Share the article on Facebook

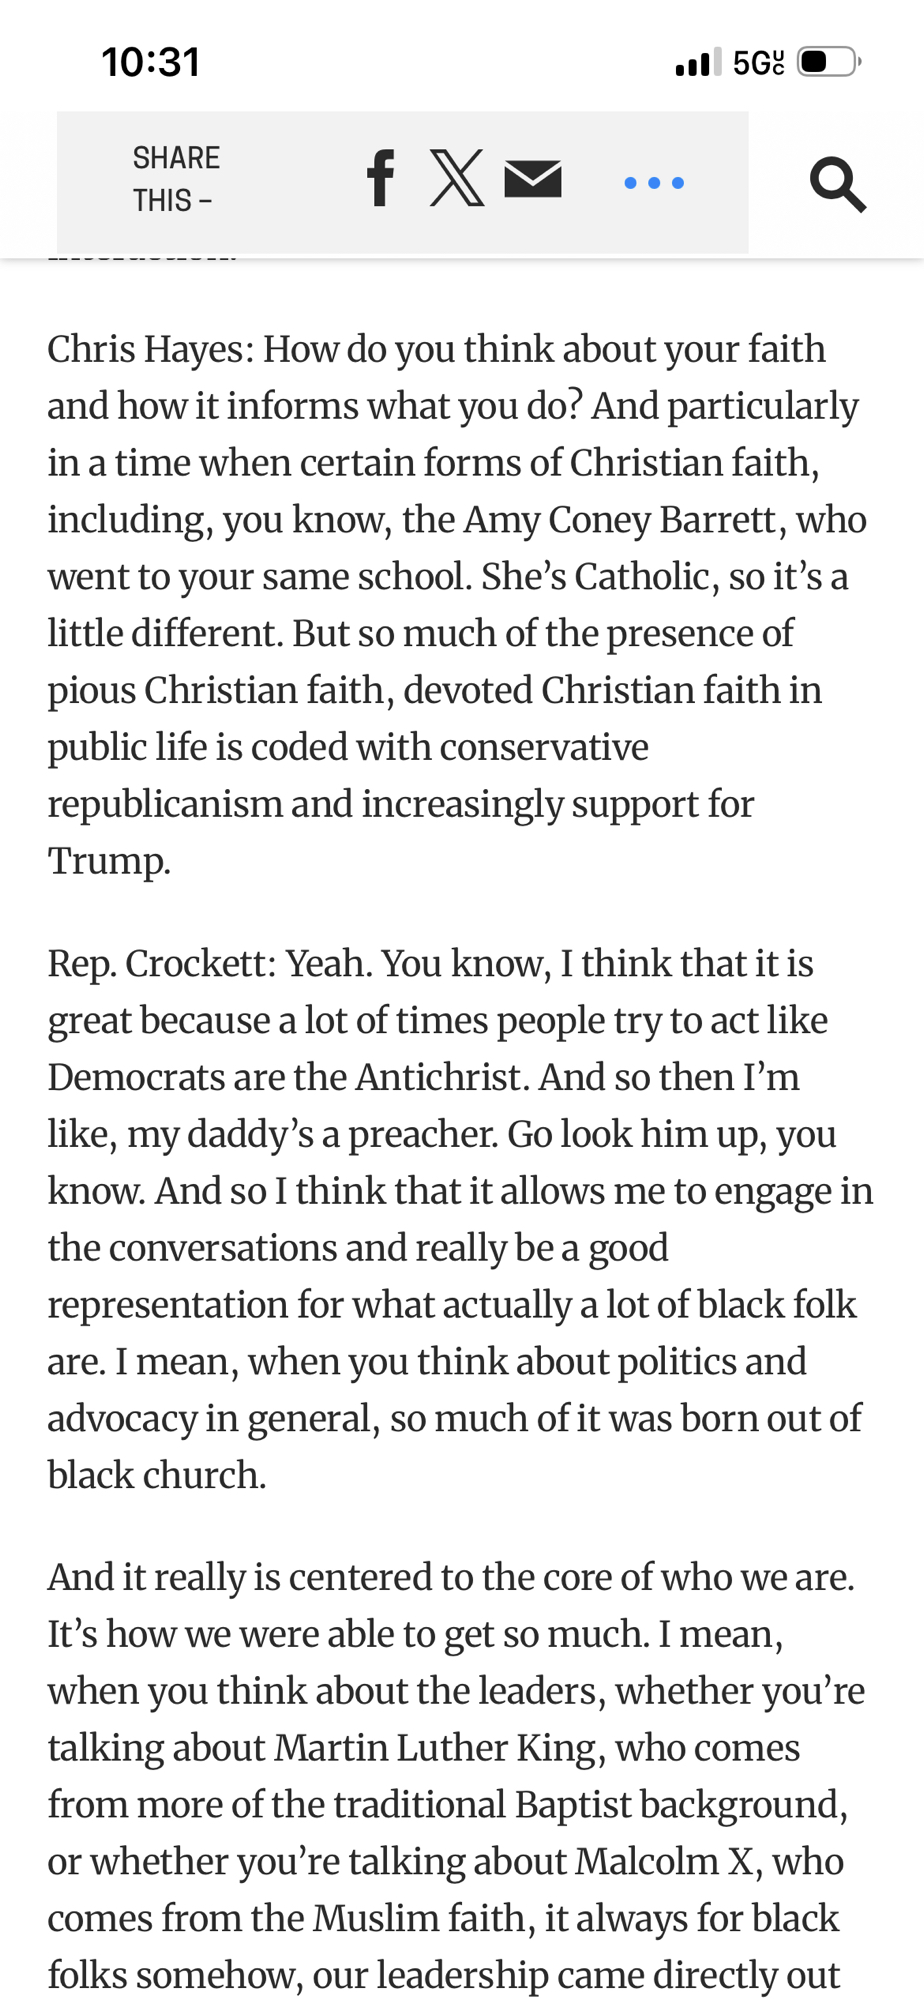coord(381,180)
